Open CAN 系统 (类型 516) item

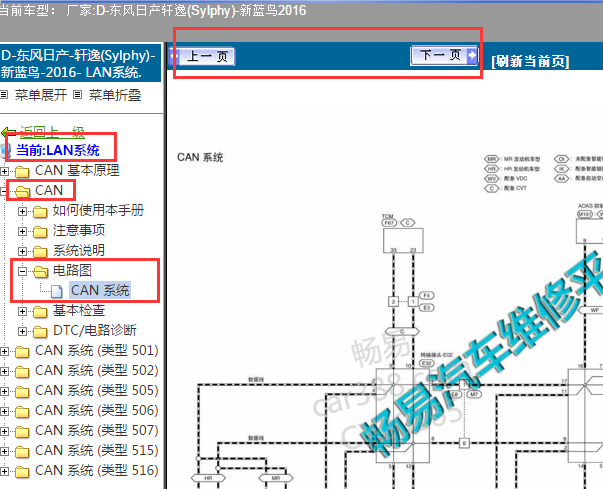(97, 470)
